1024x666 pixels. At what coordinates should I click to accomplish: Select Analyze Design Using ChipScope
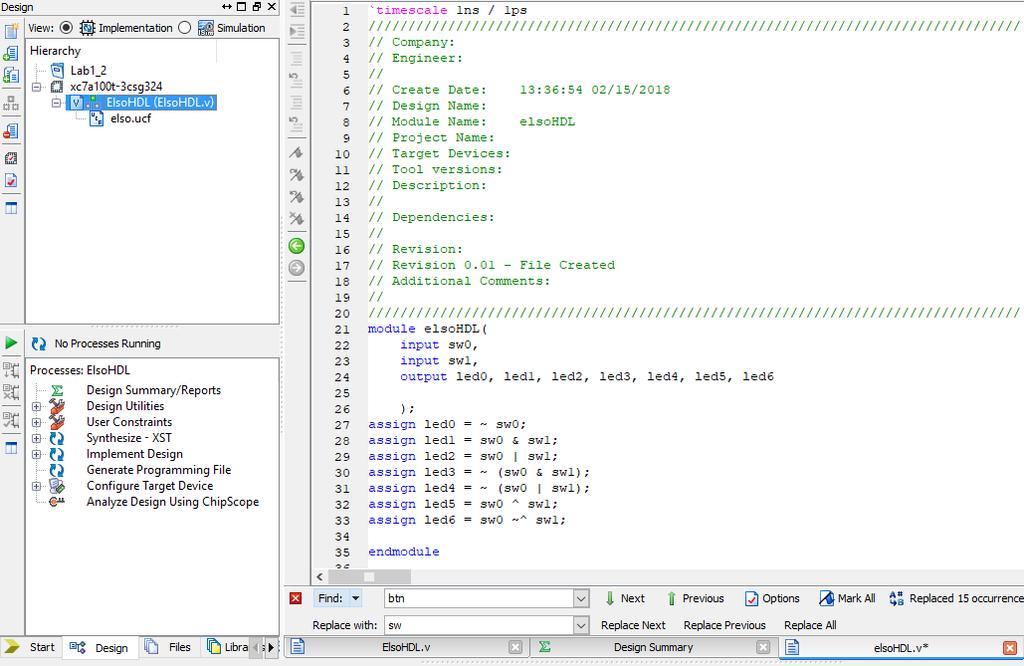pos(172,502)
